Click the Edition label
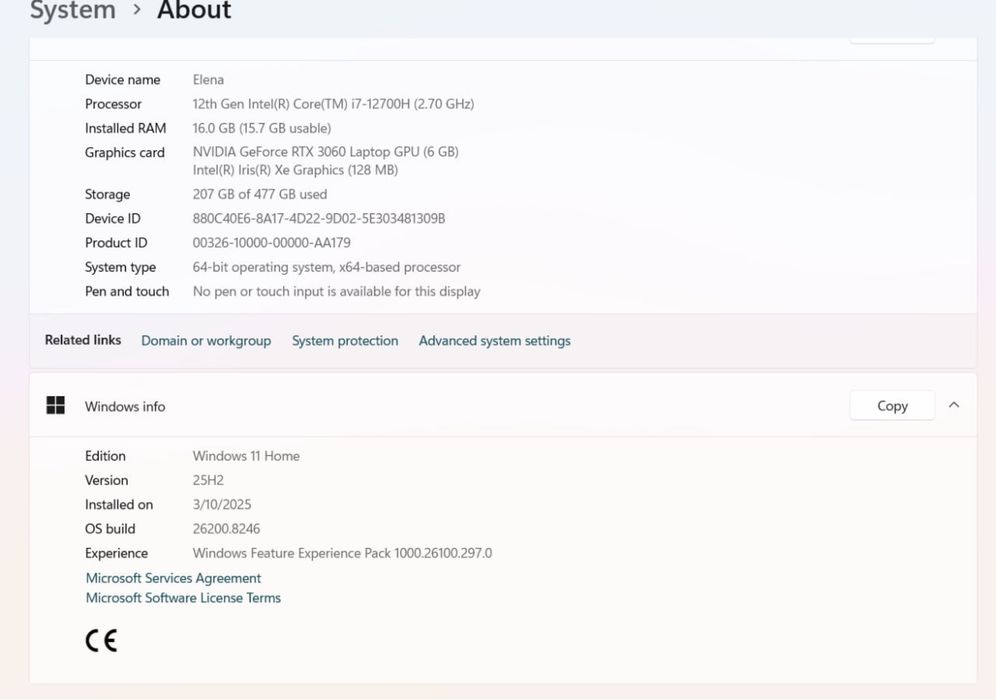Image resolution: width=996 pixels, height=700 pixels. tap(105, 455)
